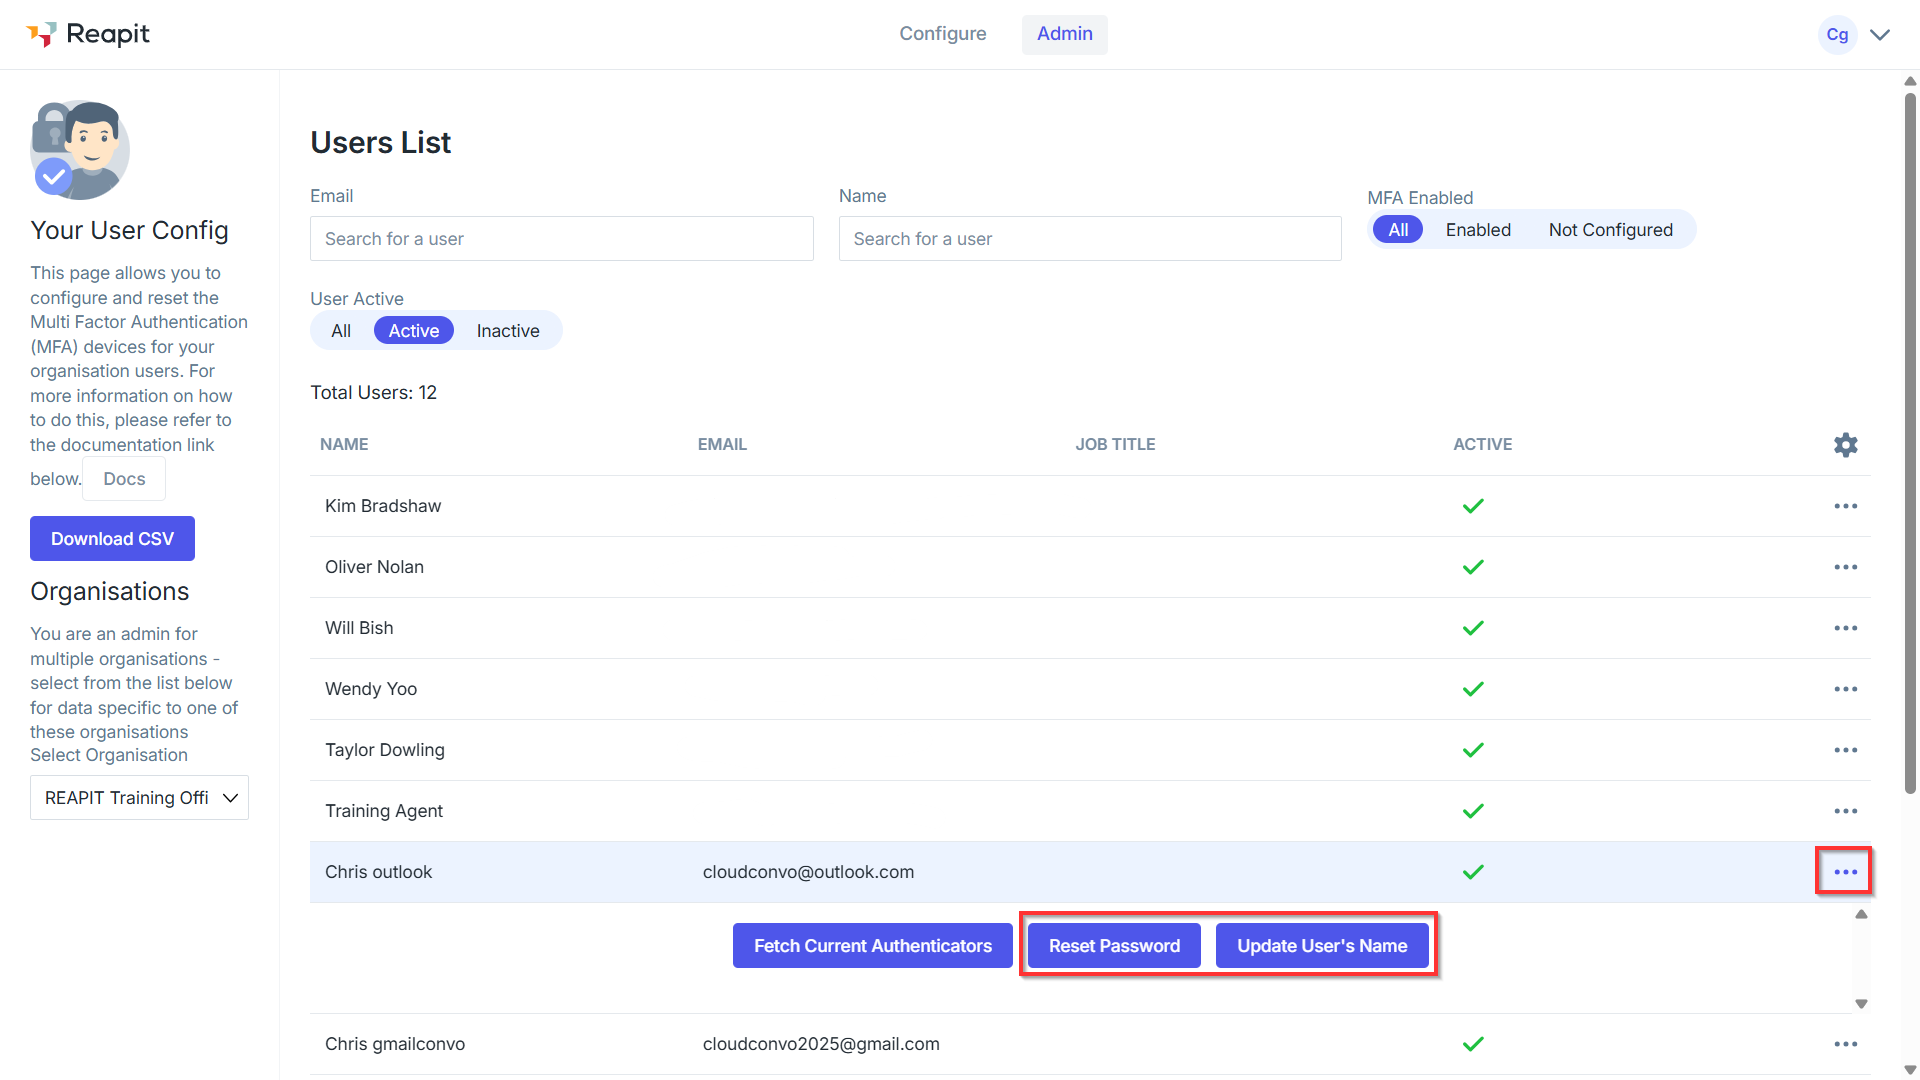Set MFA Enabled filter to All

(1398, 230)
